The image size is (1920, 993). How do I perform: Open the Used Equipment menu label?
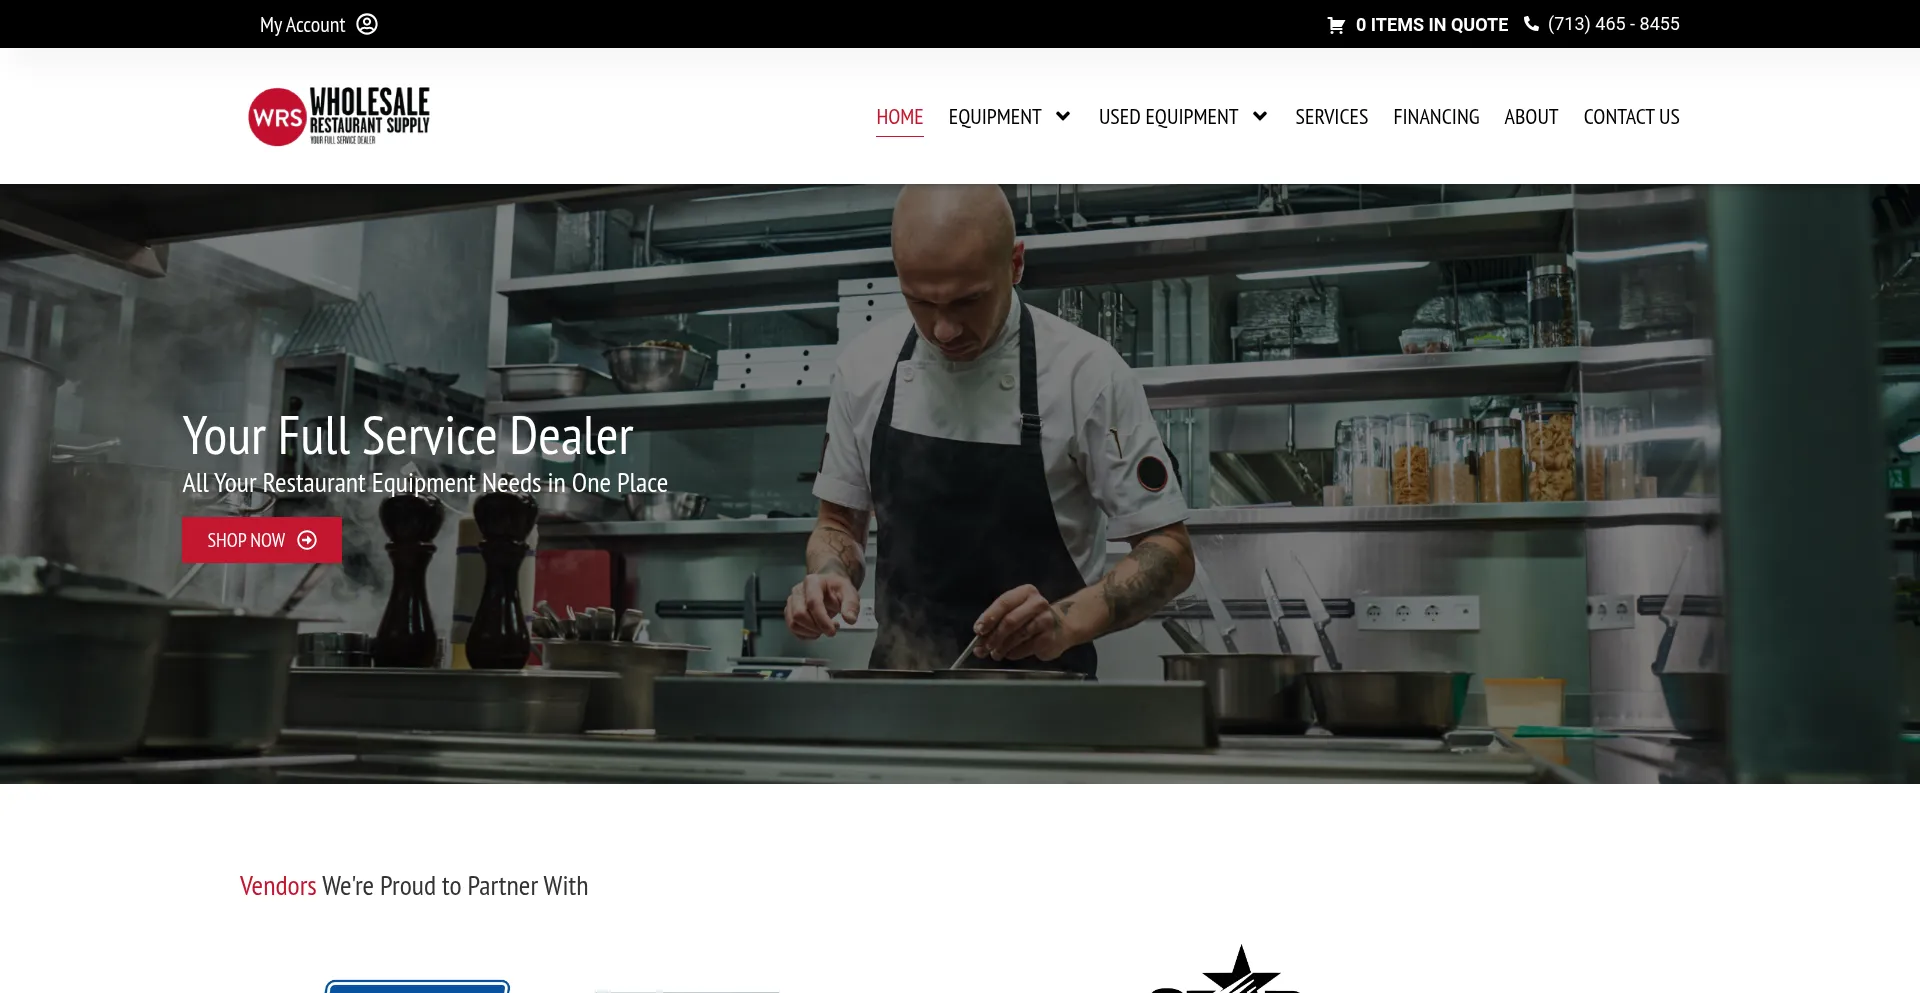tap(1168, 117)
